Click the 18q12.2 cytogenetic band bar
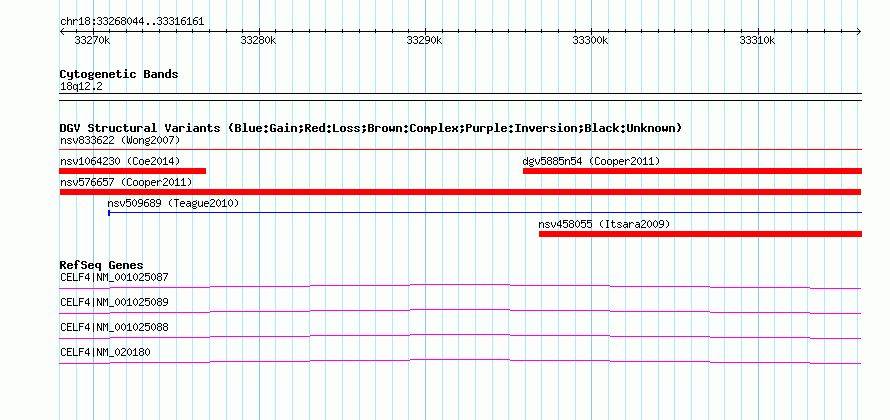 coord(460,97)
